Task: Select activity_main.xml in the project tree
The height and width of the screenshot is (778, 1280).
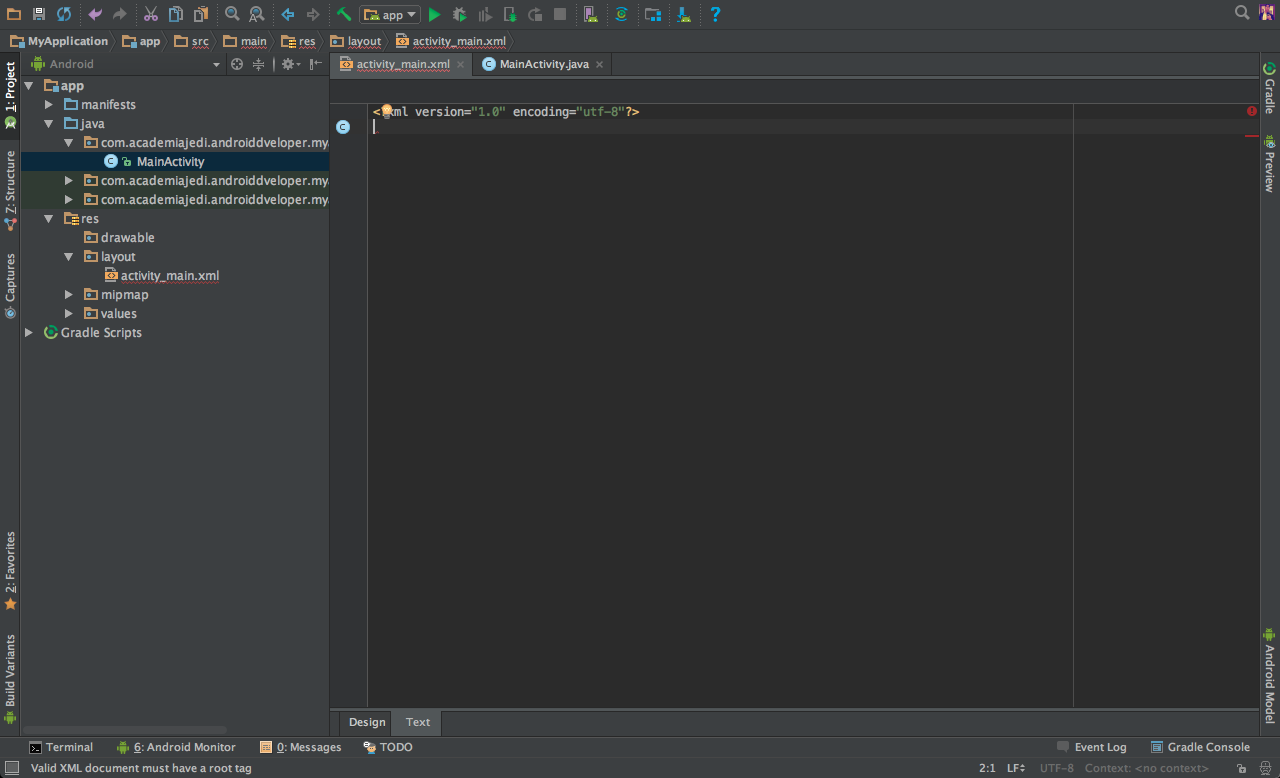Action: pyautogui.click(x=169, y=276)
